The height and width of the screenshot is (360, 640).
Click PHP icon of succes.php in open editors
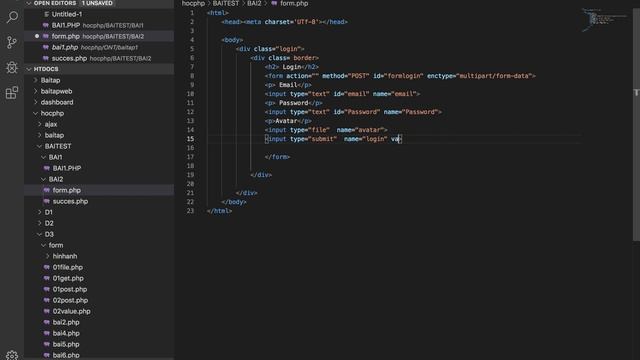(x=46, y=58)
